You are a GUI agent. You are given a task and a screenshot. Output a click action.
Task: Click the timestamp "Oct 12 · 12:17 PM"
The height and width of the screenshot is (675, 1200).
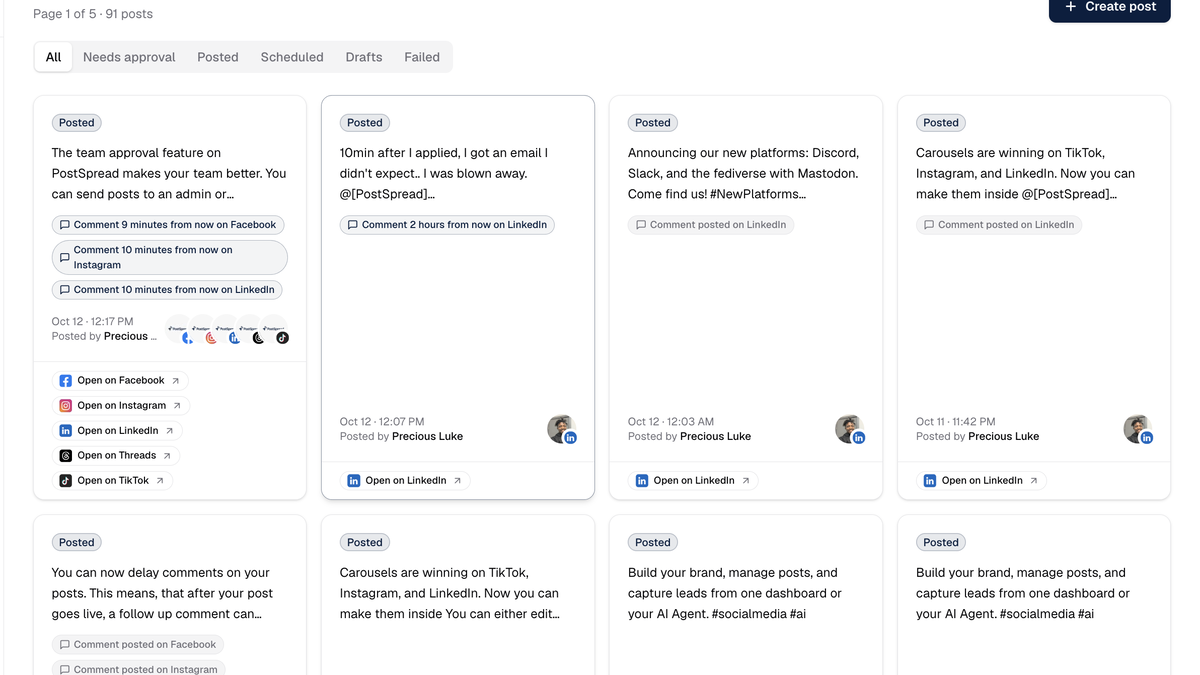coord(92,322)
